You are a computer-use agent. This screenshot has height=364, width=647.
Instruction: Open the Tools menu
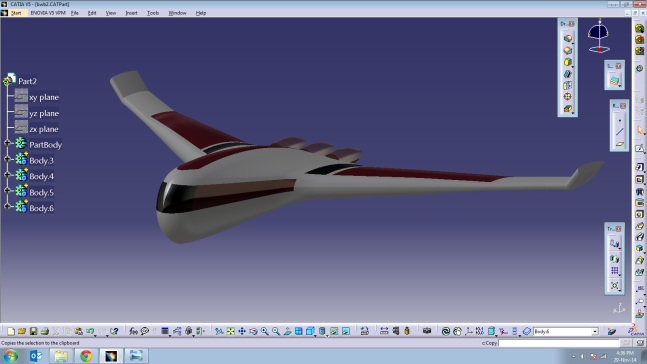153,13
